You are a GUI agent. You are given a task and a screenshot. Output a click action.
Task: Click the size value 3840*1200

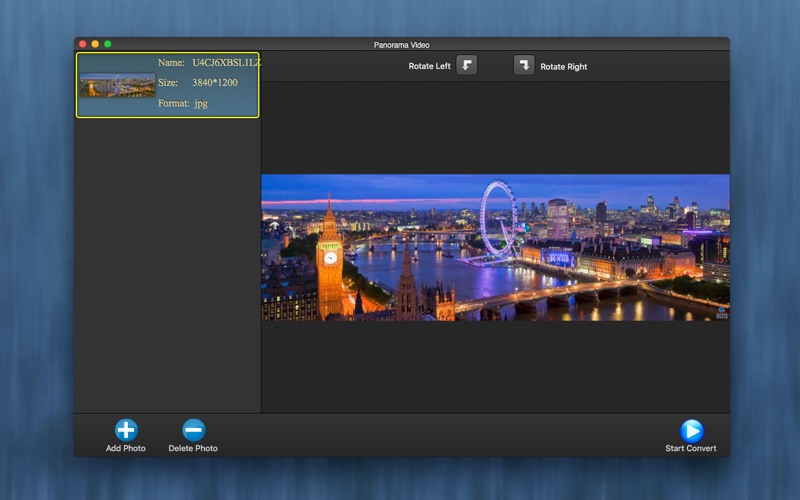pos(215,83)
